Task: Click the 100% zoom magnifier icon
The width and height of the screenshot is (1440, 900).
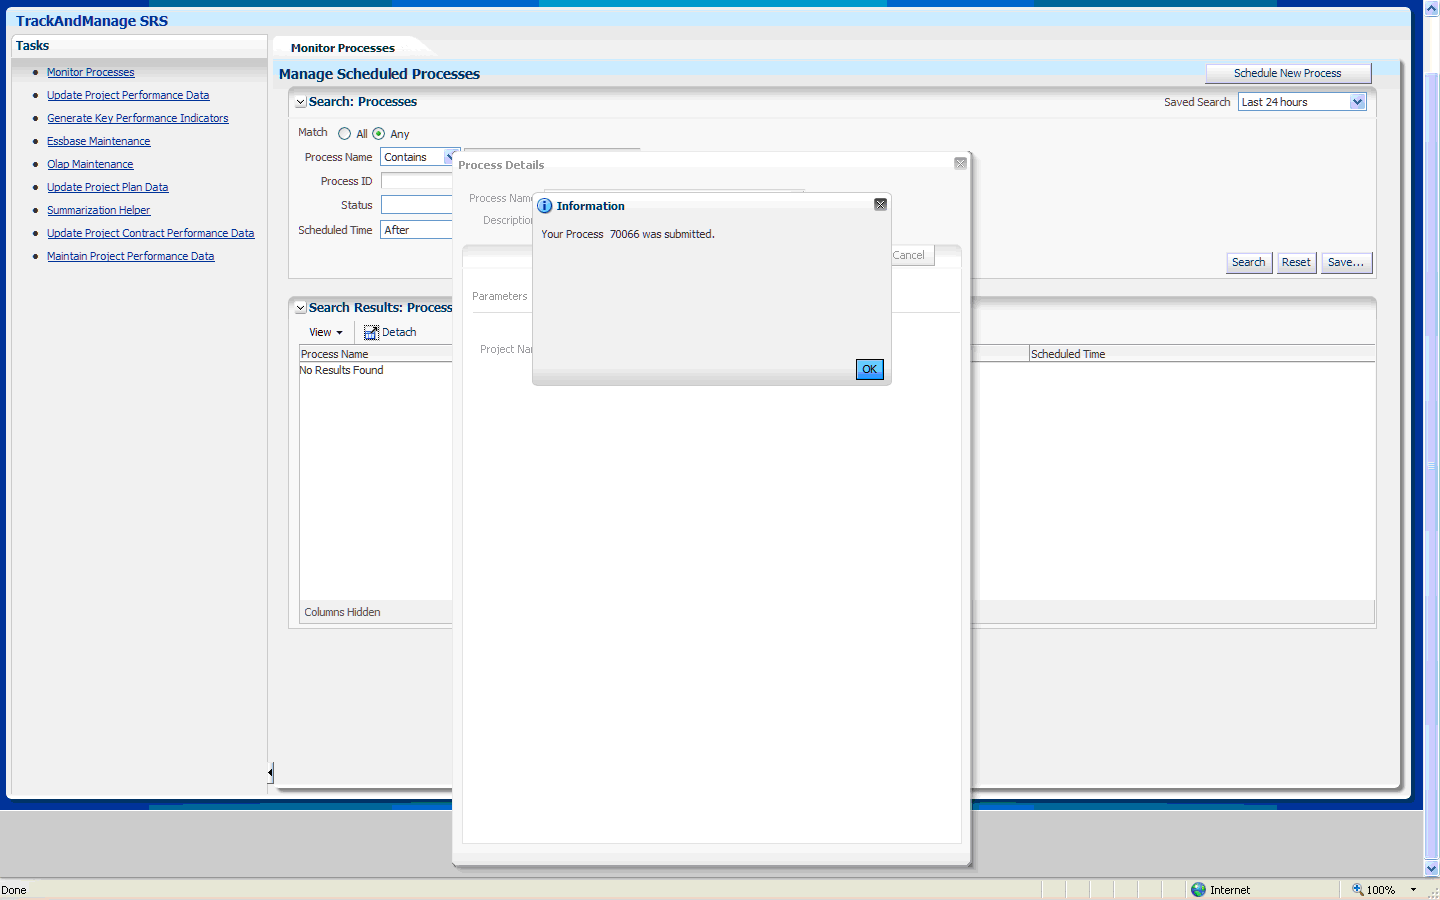Action: [x=1357, y=889]
